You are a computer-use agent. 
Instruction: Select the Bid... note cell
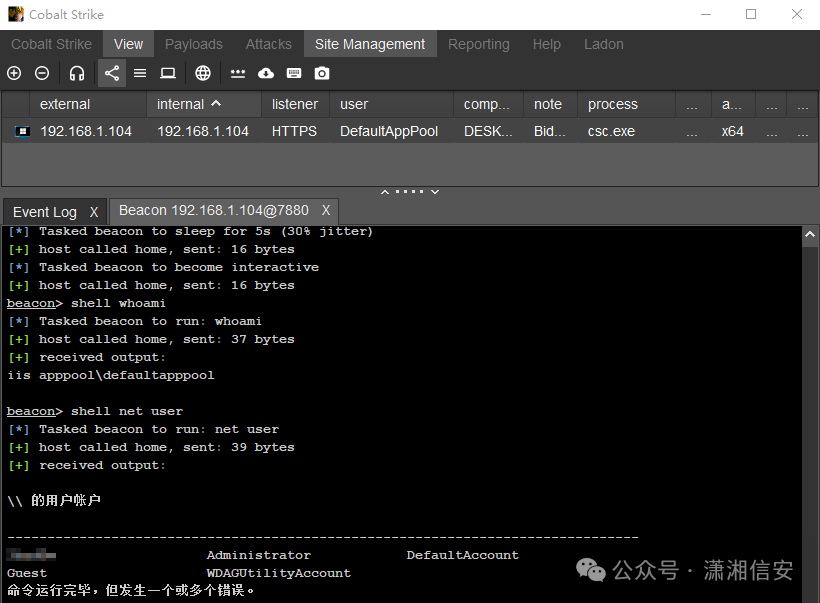[x=549, y=131]
